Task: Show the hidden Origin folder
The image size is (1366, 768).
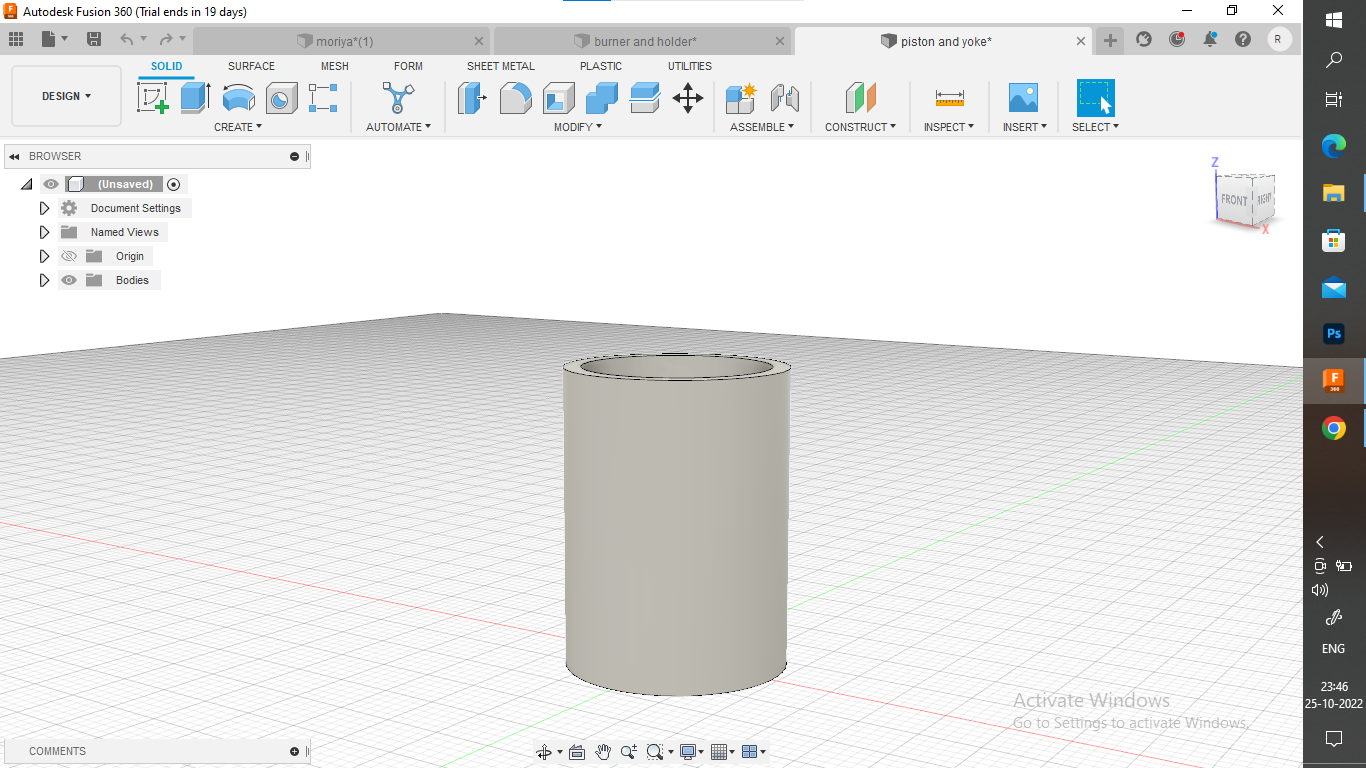Action: pos(69,257)
